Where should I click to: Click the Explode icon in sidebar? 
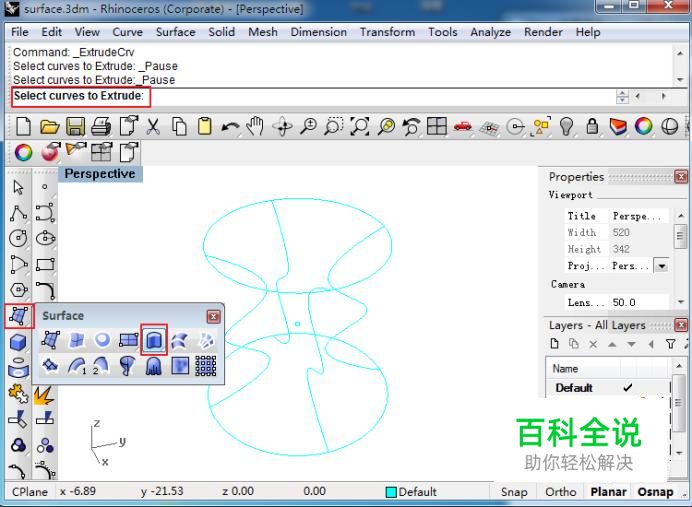pos(45,395)
